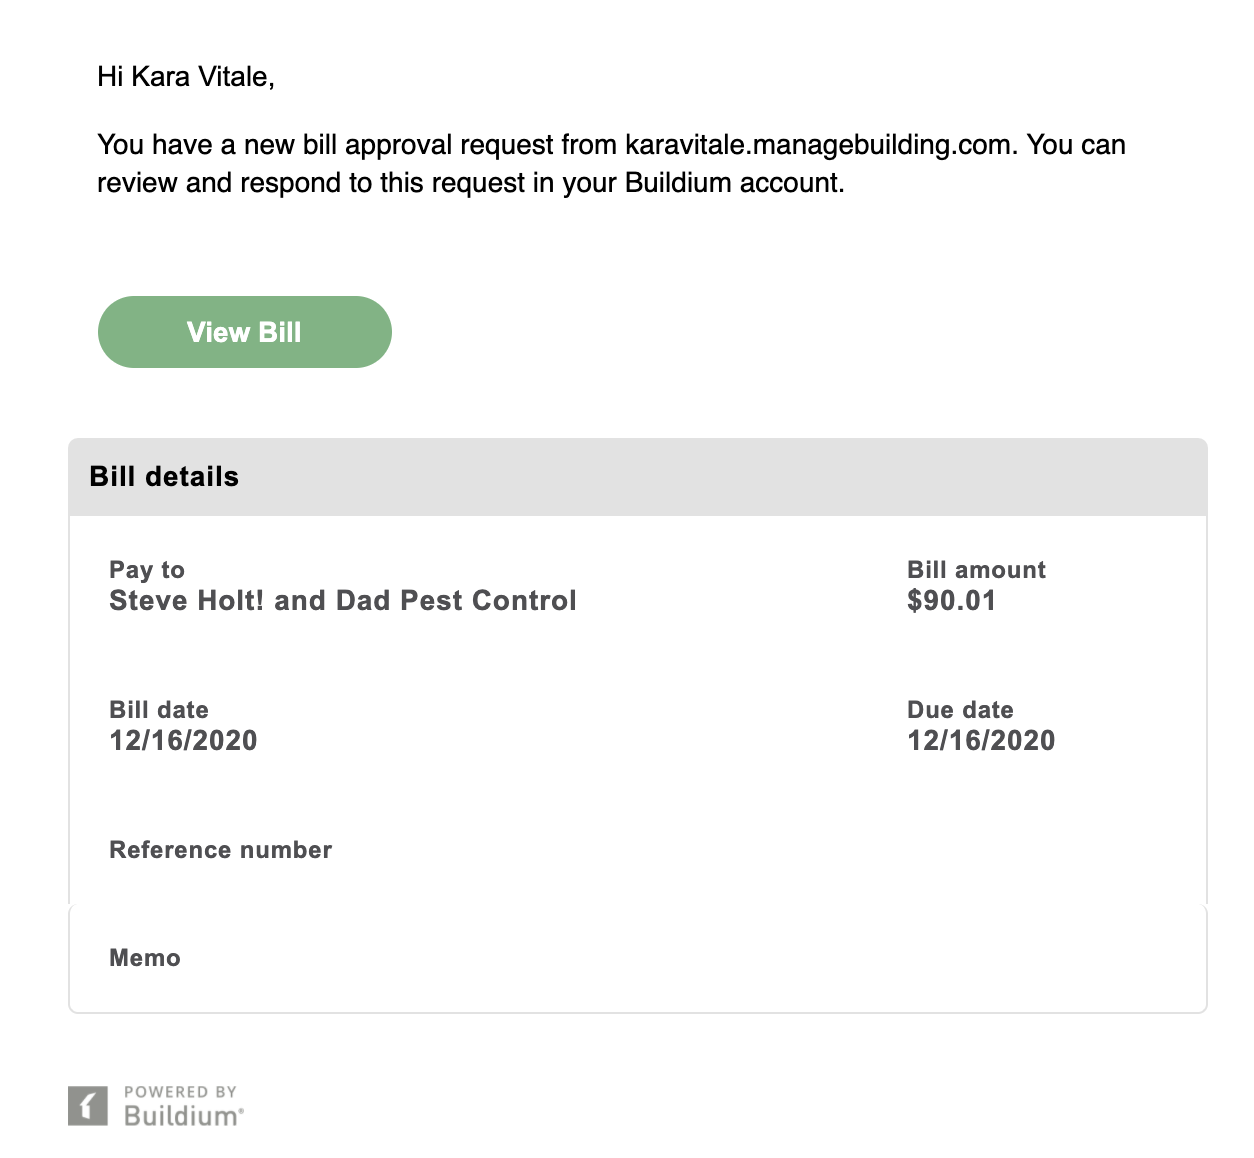The image size is (1254, 1158).
Task: Click the Pay to label
Action: click(x=147, y=570)
